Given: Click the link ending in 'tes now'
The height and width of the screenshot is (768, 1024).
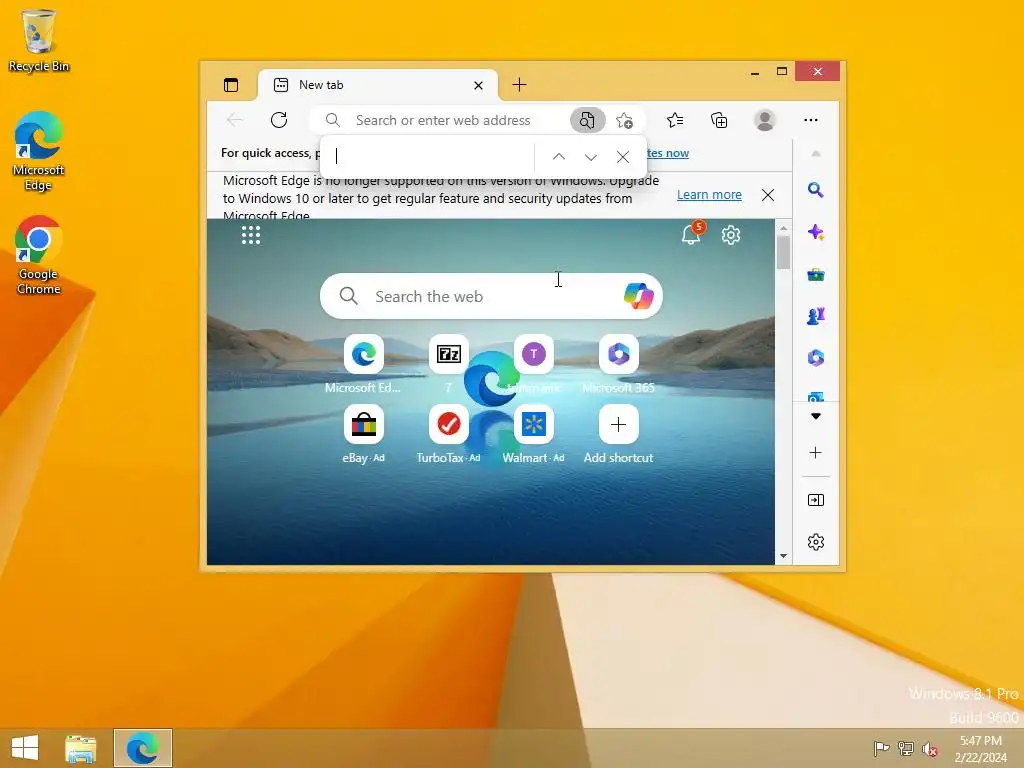Looking at the screenshot, I should [667, 153].
